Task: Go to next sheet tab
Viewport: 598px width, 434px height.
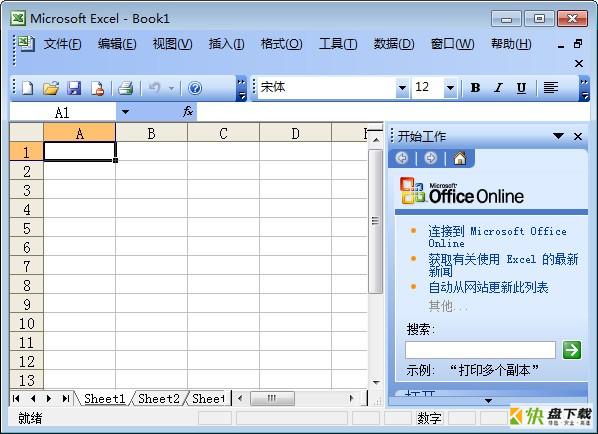Action: (49, 399)
